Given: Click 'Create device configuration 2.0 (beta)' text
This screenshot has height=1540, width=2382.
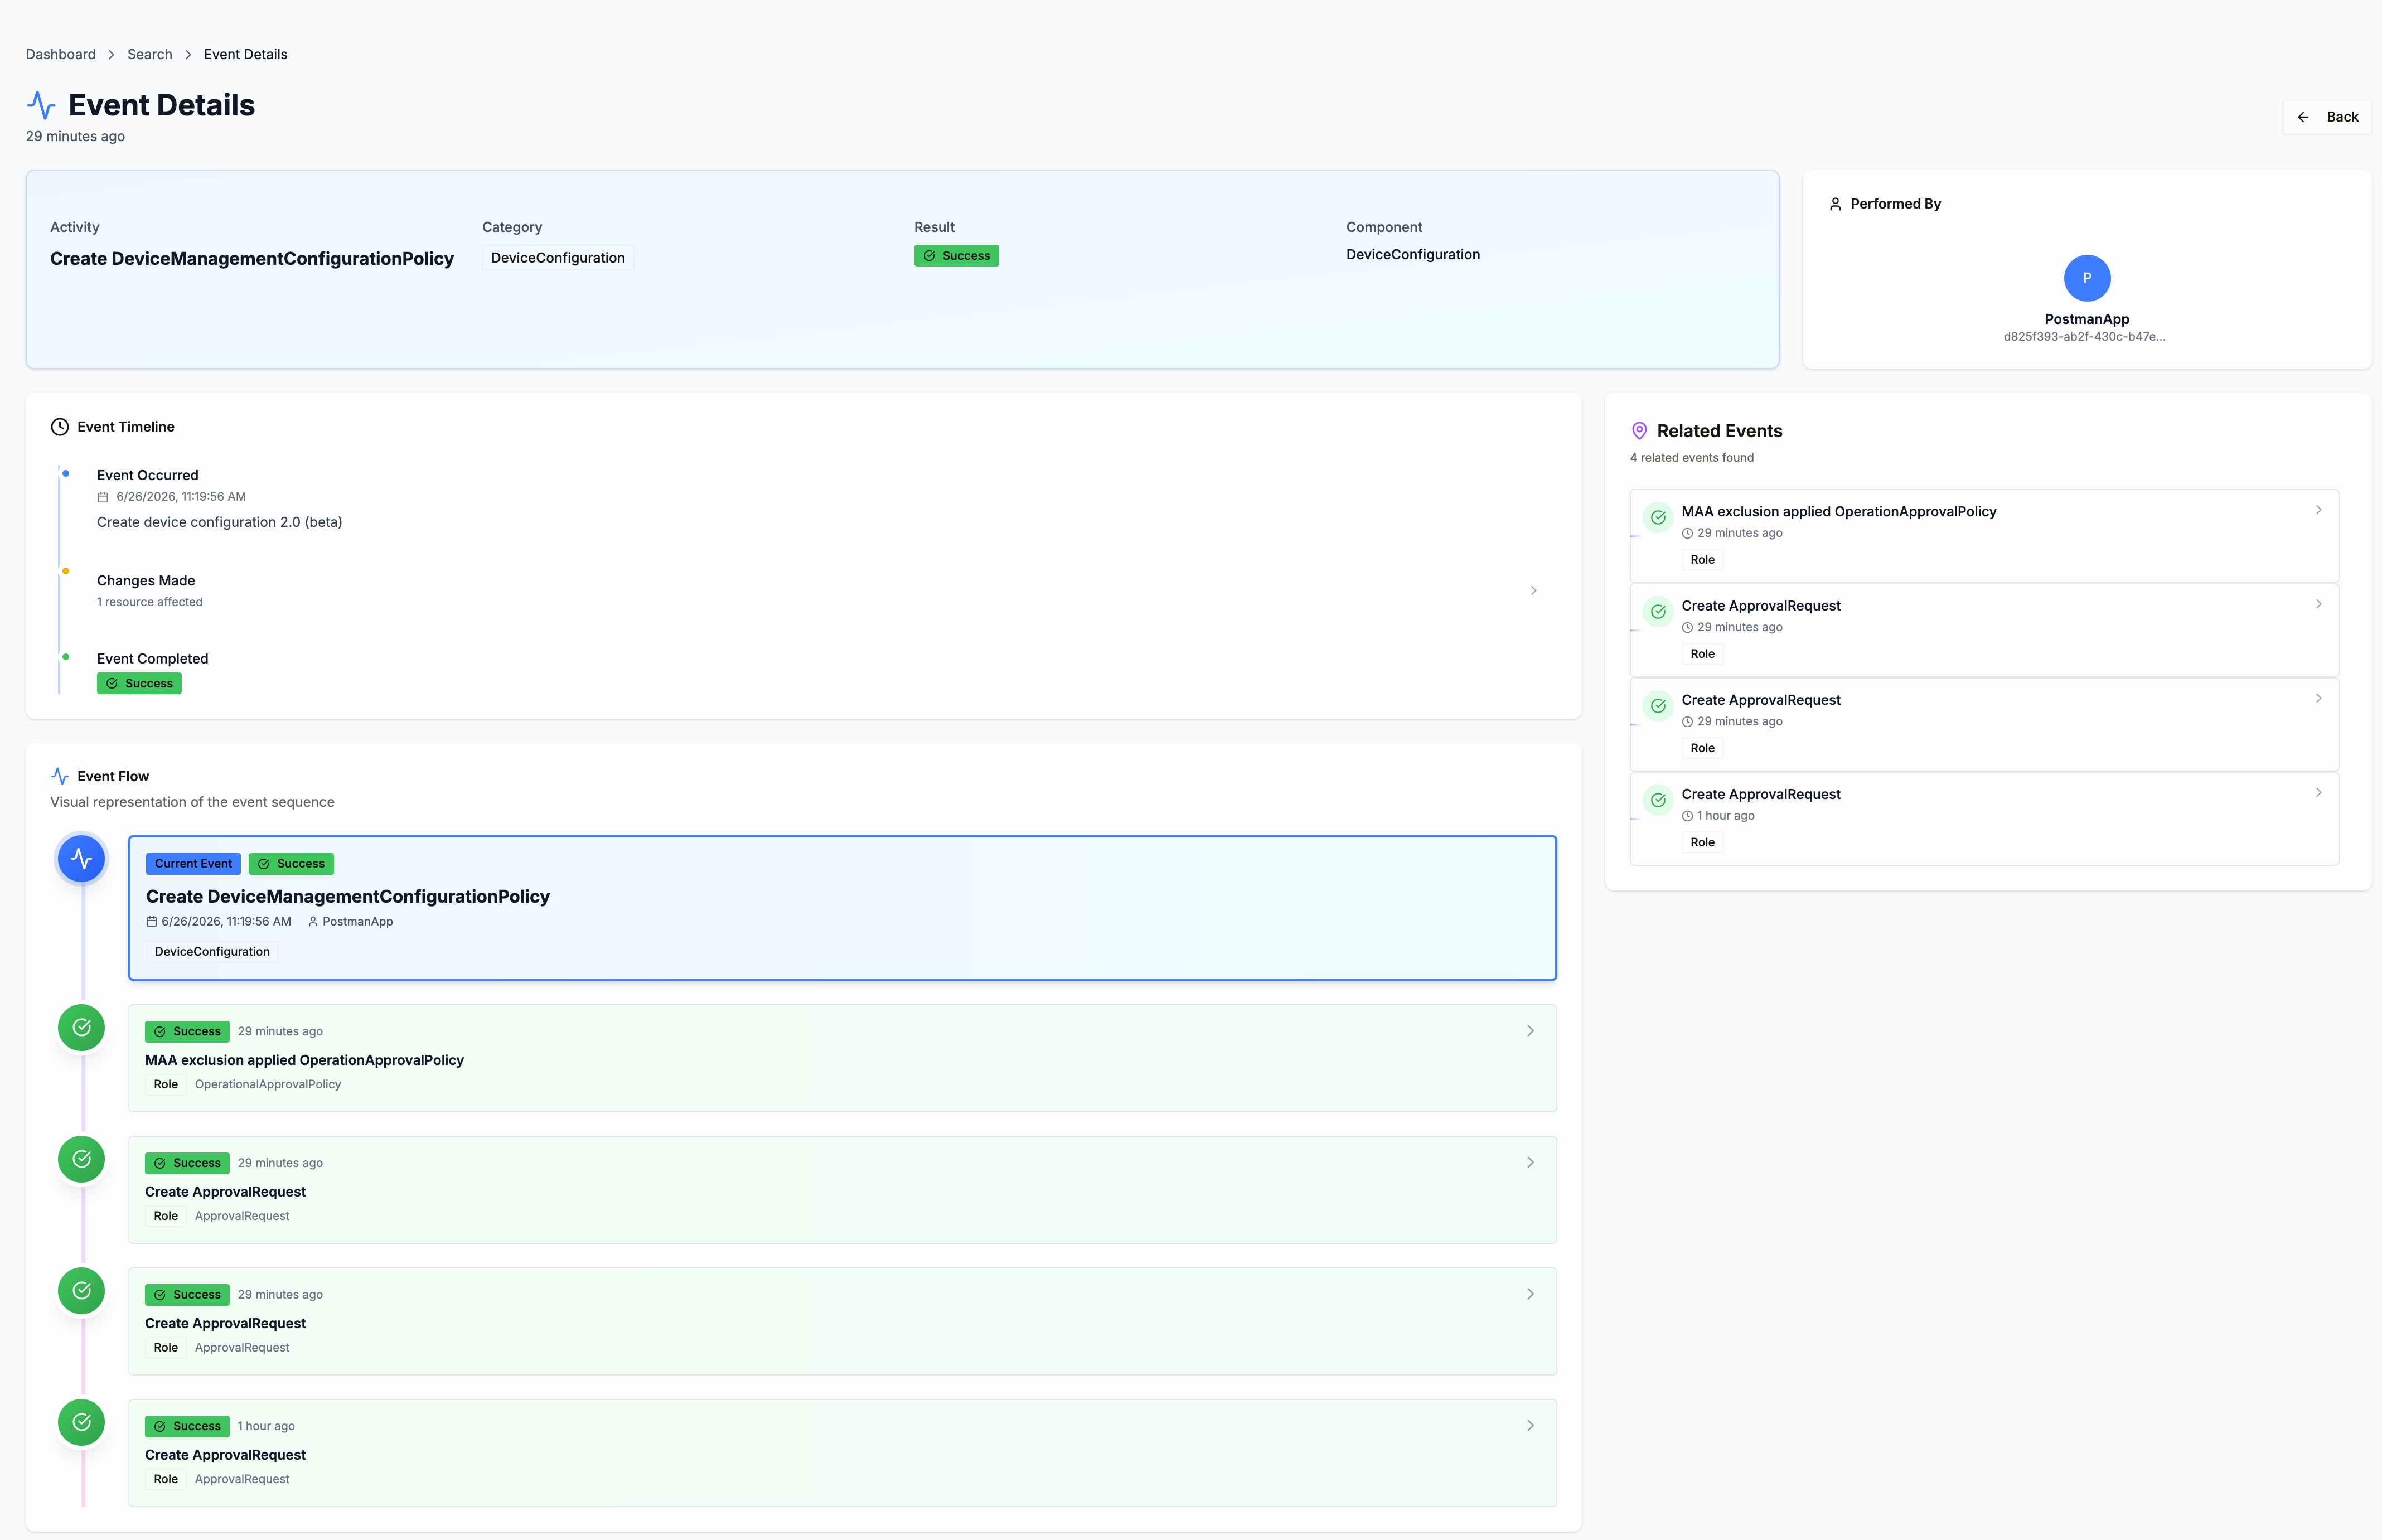Looking at the screenshot, I should pos(219,522).
